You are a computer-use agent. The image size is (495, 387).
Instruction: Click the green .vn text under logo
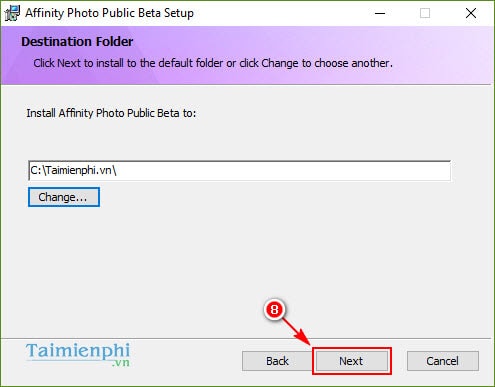pos(121,363)
